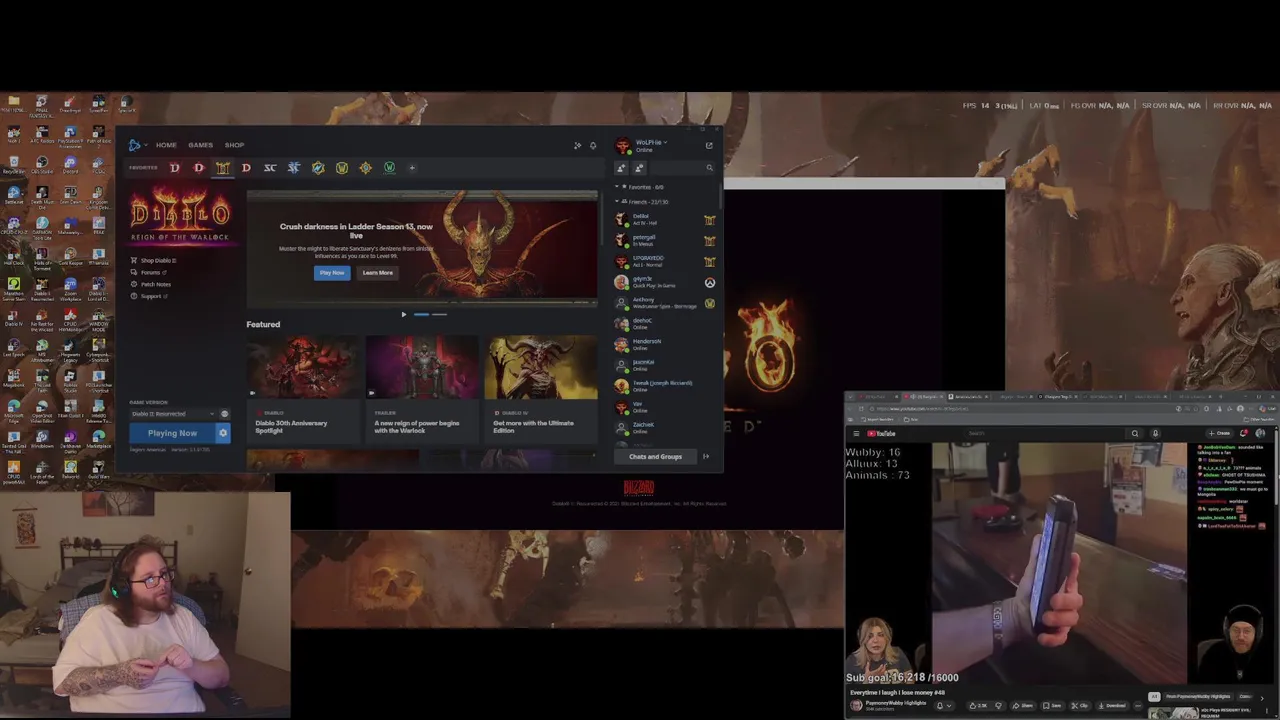Focus the YouTube search field

click(x=1044, y=433)
